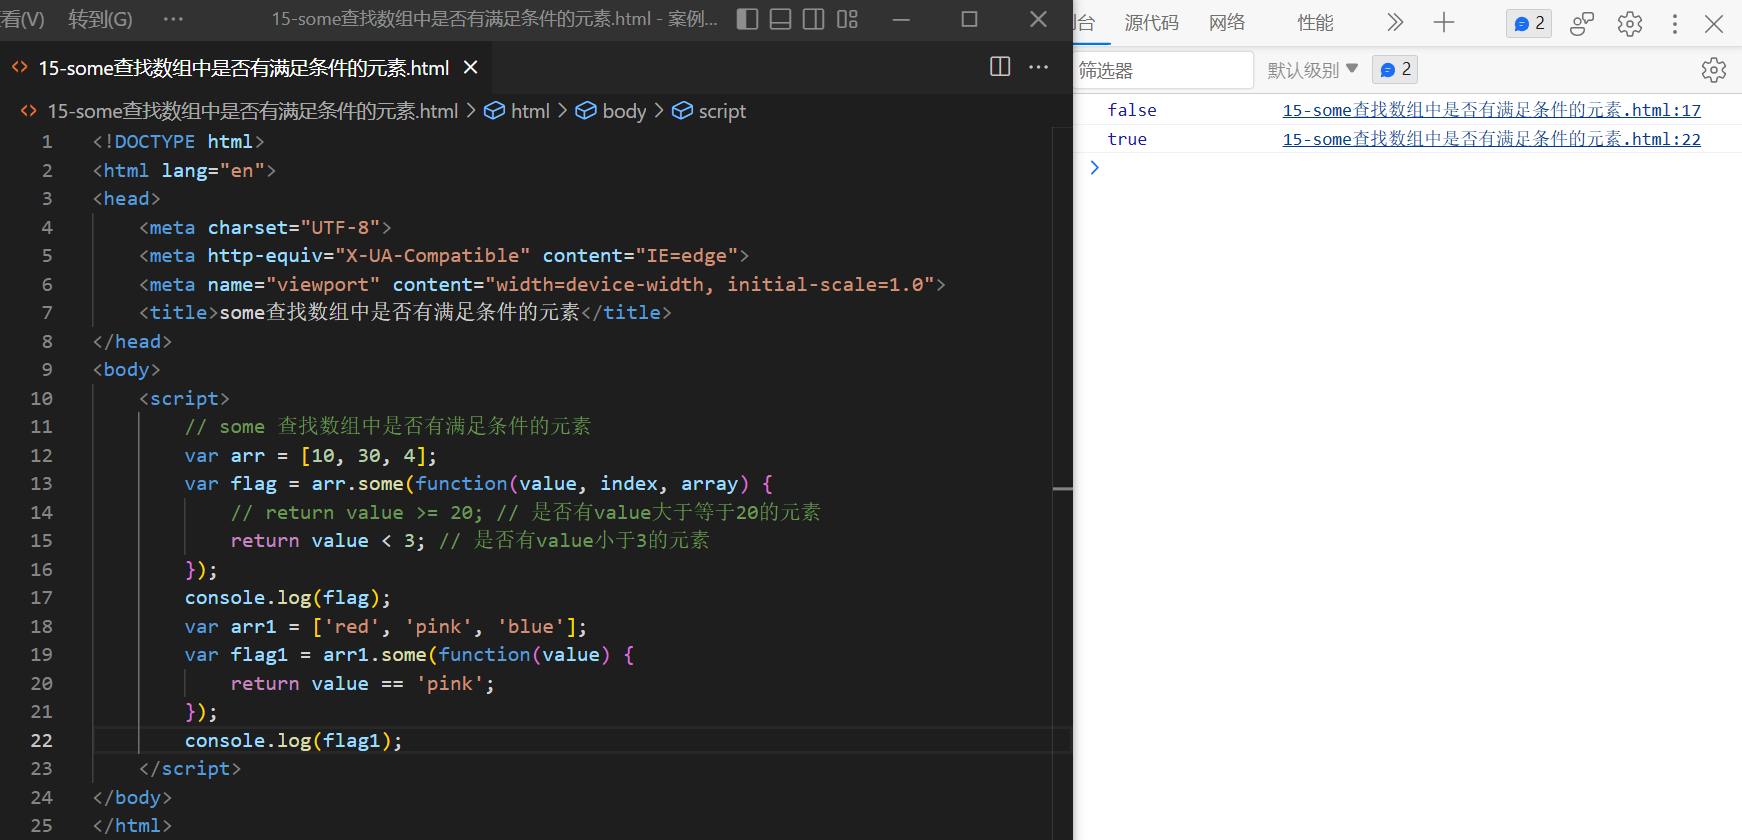Click the title tag line in editor
The height and width of the screenshot is (840, 1742).
(405, 313)
